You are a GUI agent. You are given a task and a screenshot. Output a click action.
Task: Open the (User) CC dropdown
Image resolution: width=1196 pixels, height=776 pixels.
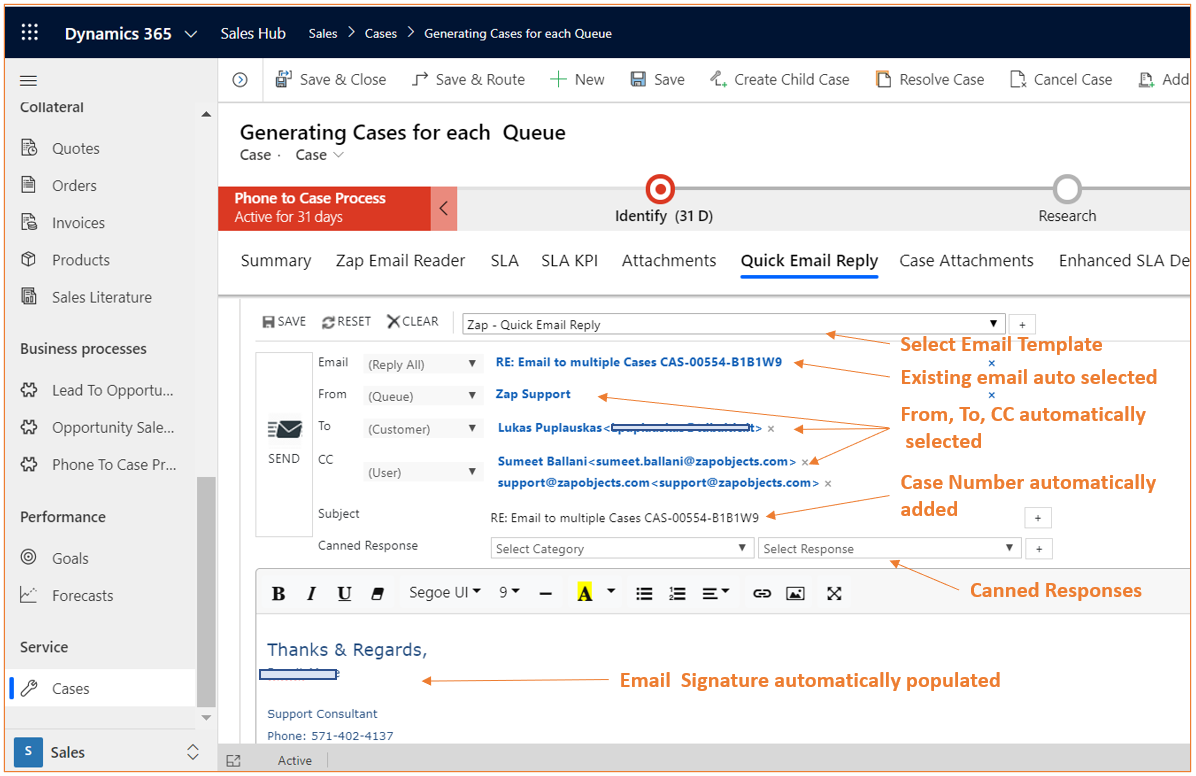tap(422, 472)
